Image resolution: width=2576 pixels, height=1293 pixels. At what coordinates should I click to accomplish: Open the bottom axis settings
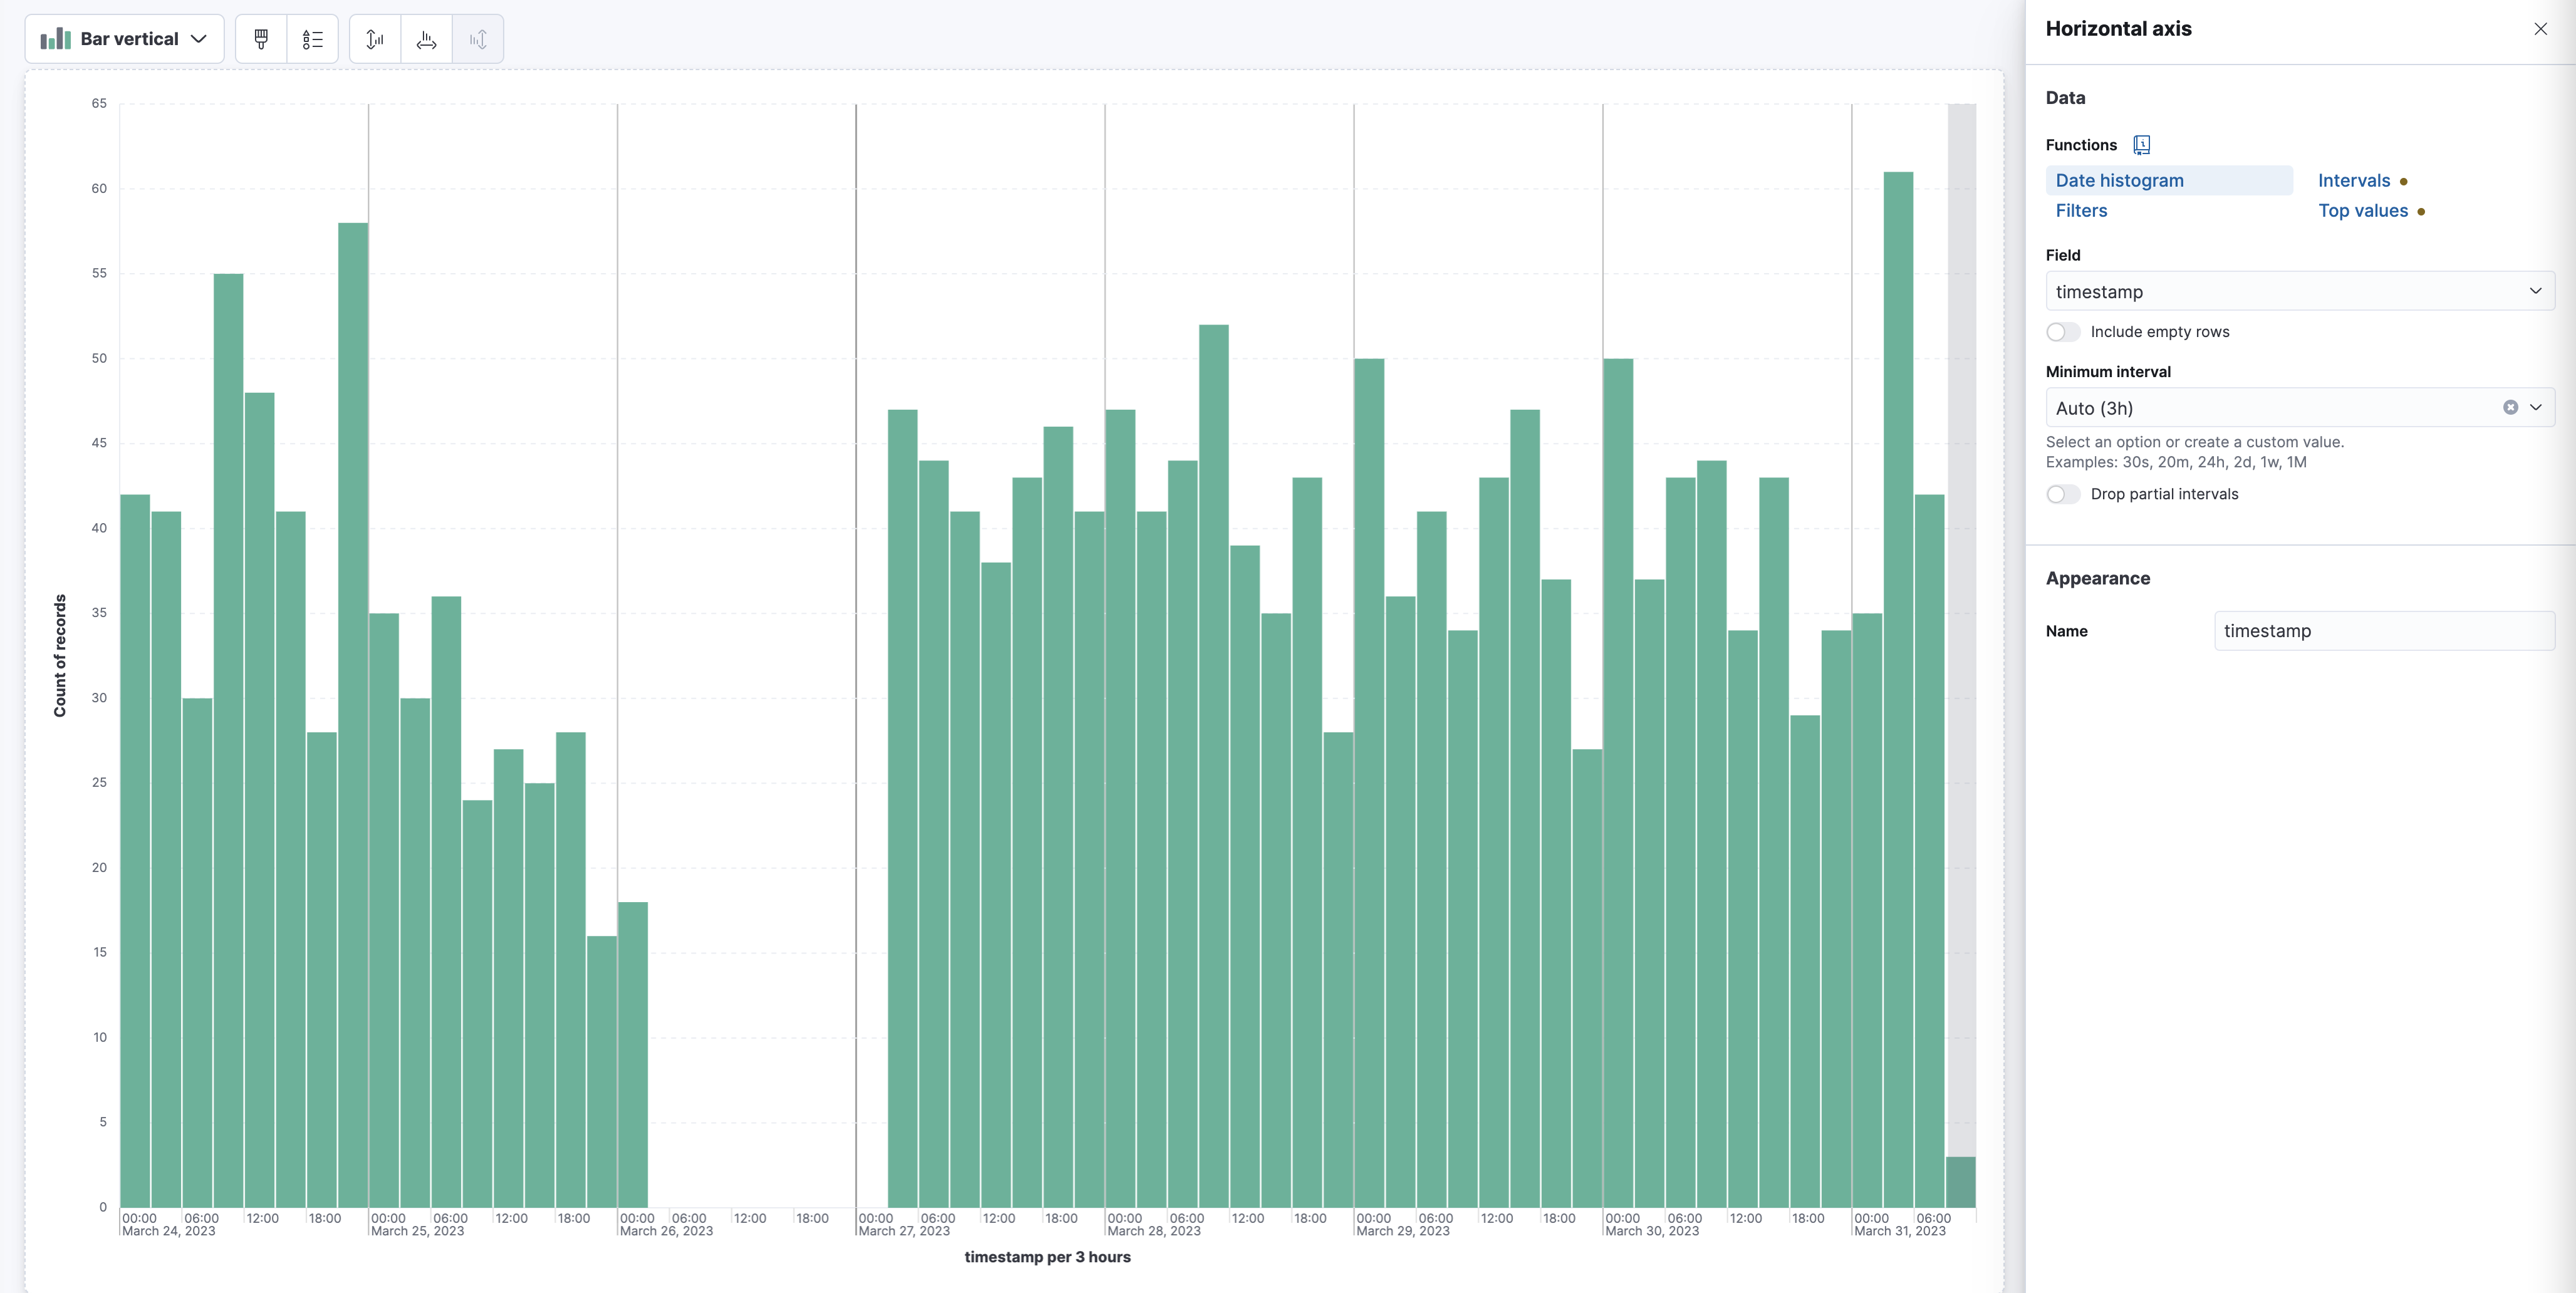427,39
